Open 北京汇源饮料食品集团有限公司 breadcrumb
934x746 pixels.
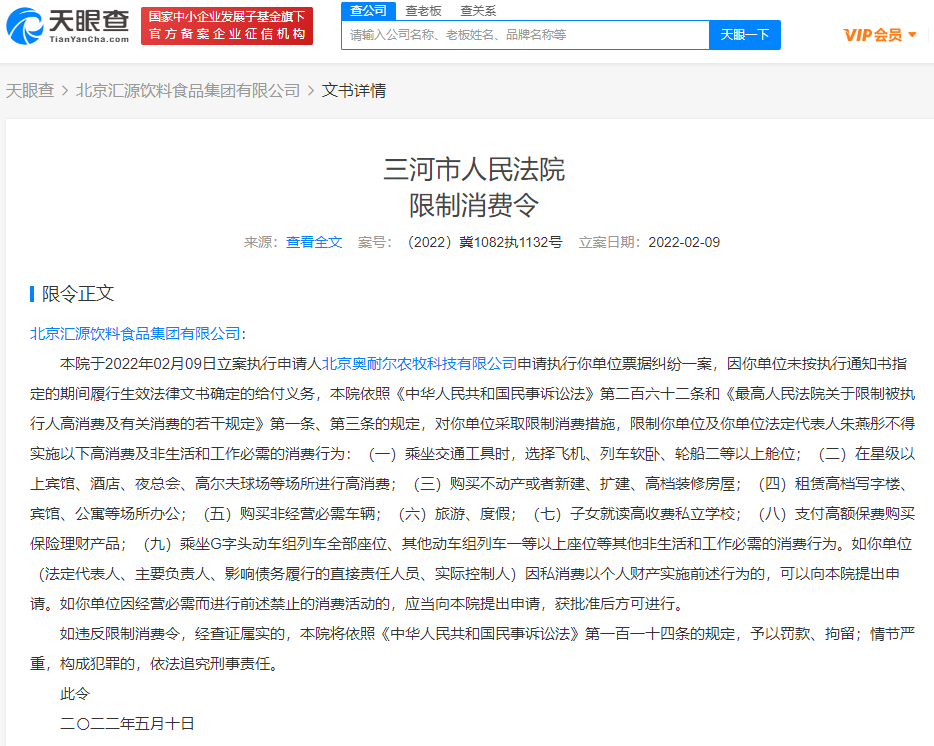(188, 91)
